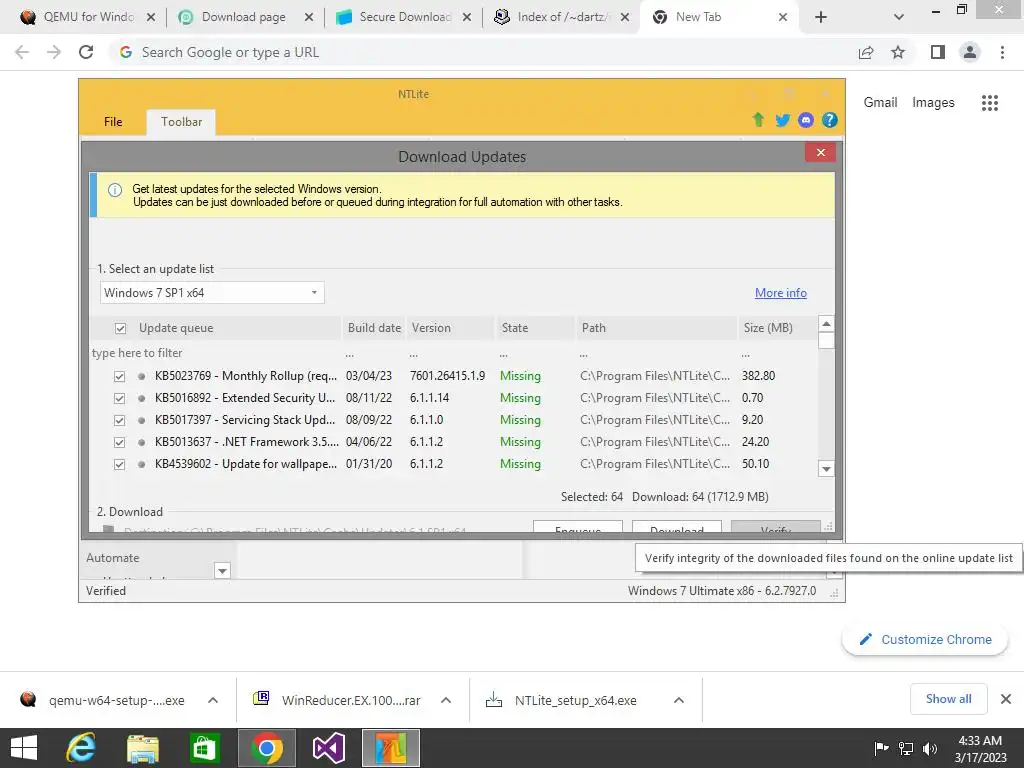
Task: Open Chrome three-dot menu
Action: click(x=1002, y=52)
